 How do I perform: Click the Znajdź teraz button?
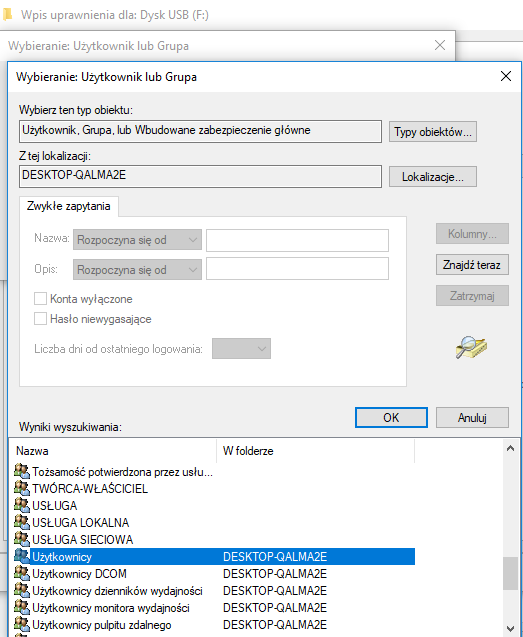click(472, 265)
